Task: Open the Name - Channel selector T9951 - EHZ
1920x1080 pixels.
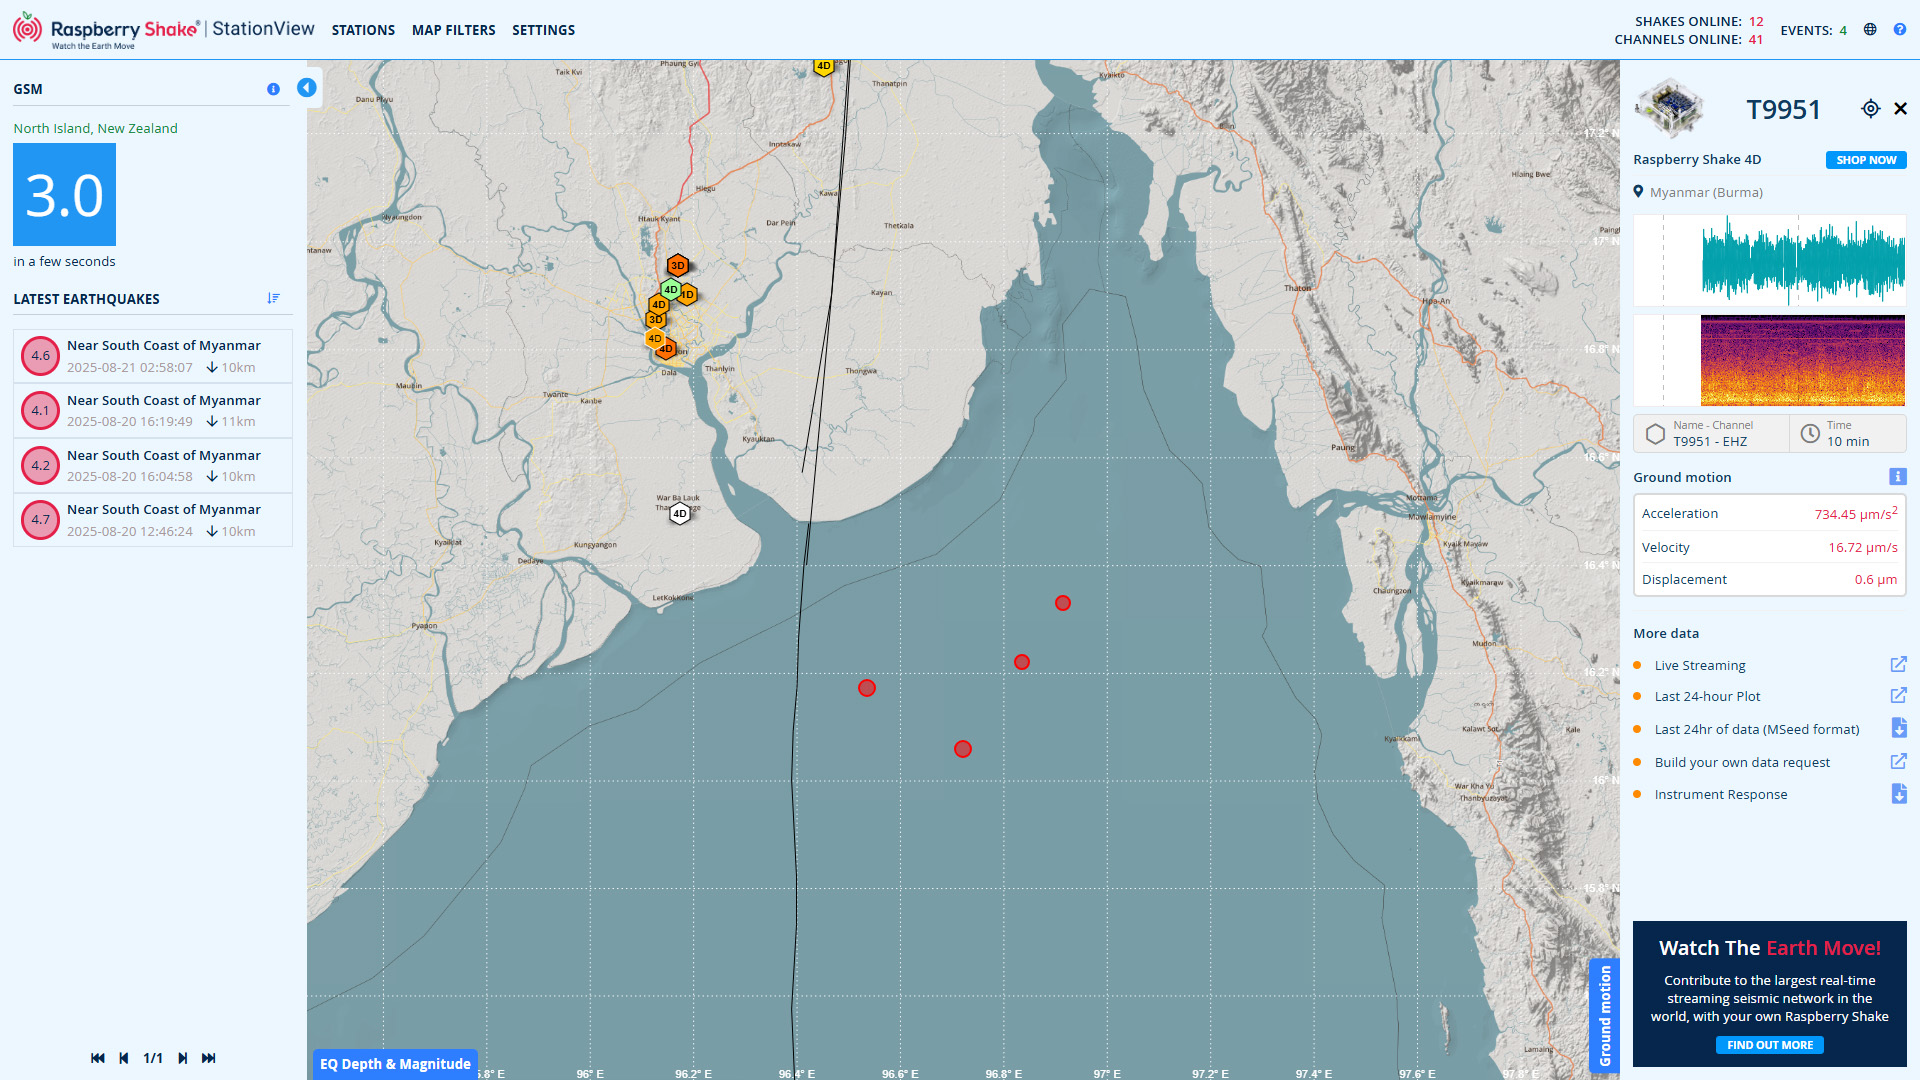Action: (x=1712, y=434)
